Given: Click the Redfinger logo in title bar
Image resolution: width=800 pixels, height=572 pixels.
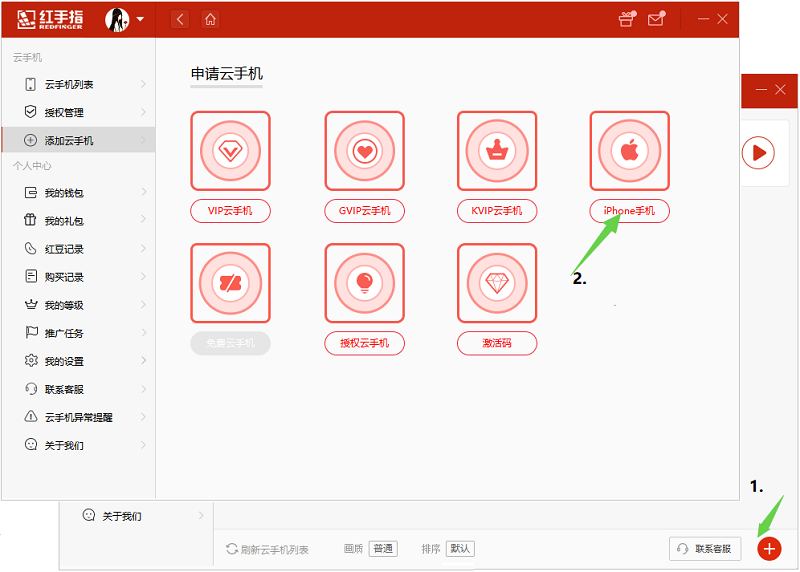Looking at the screenshot, I should click(x=50, y=19).
